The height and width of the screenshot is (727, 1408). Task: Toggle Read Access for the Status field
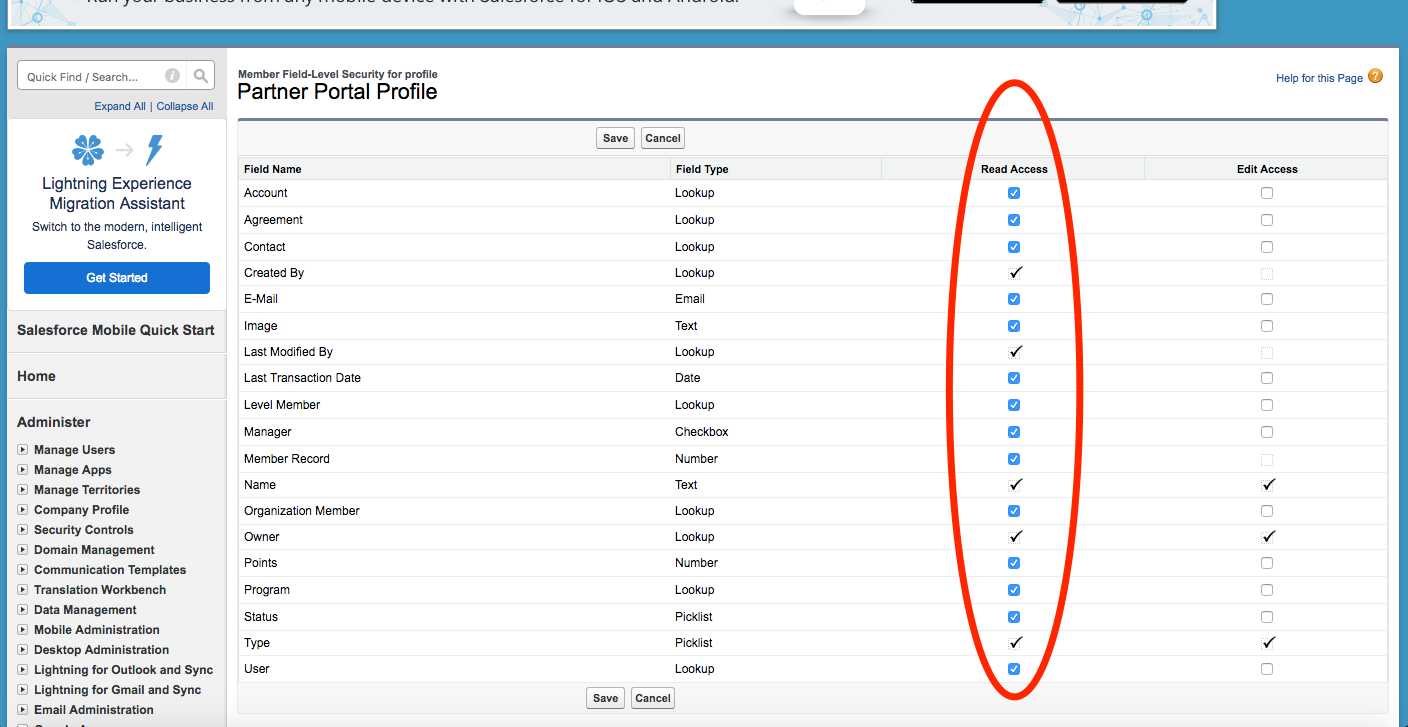(1014, 617)
